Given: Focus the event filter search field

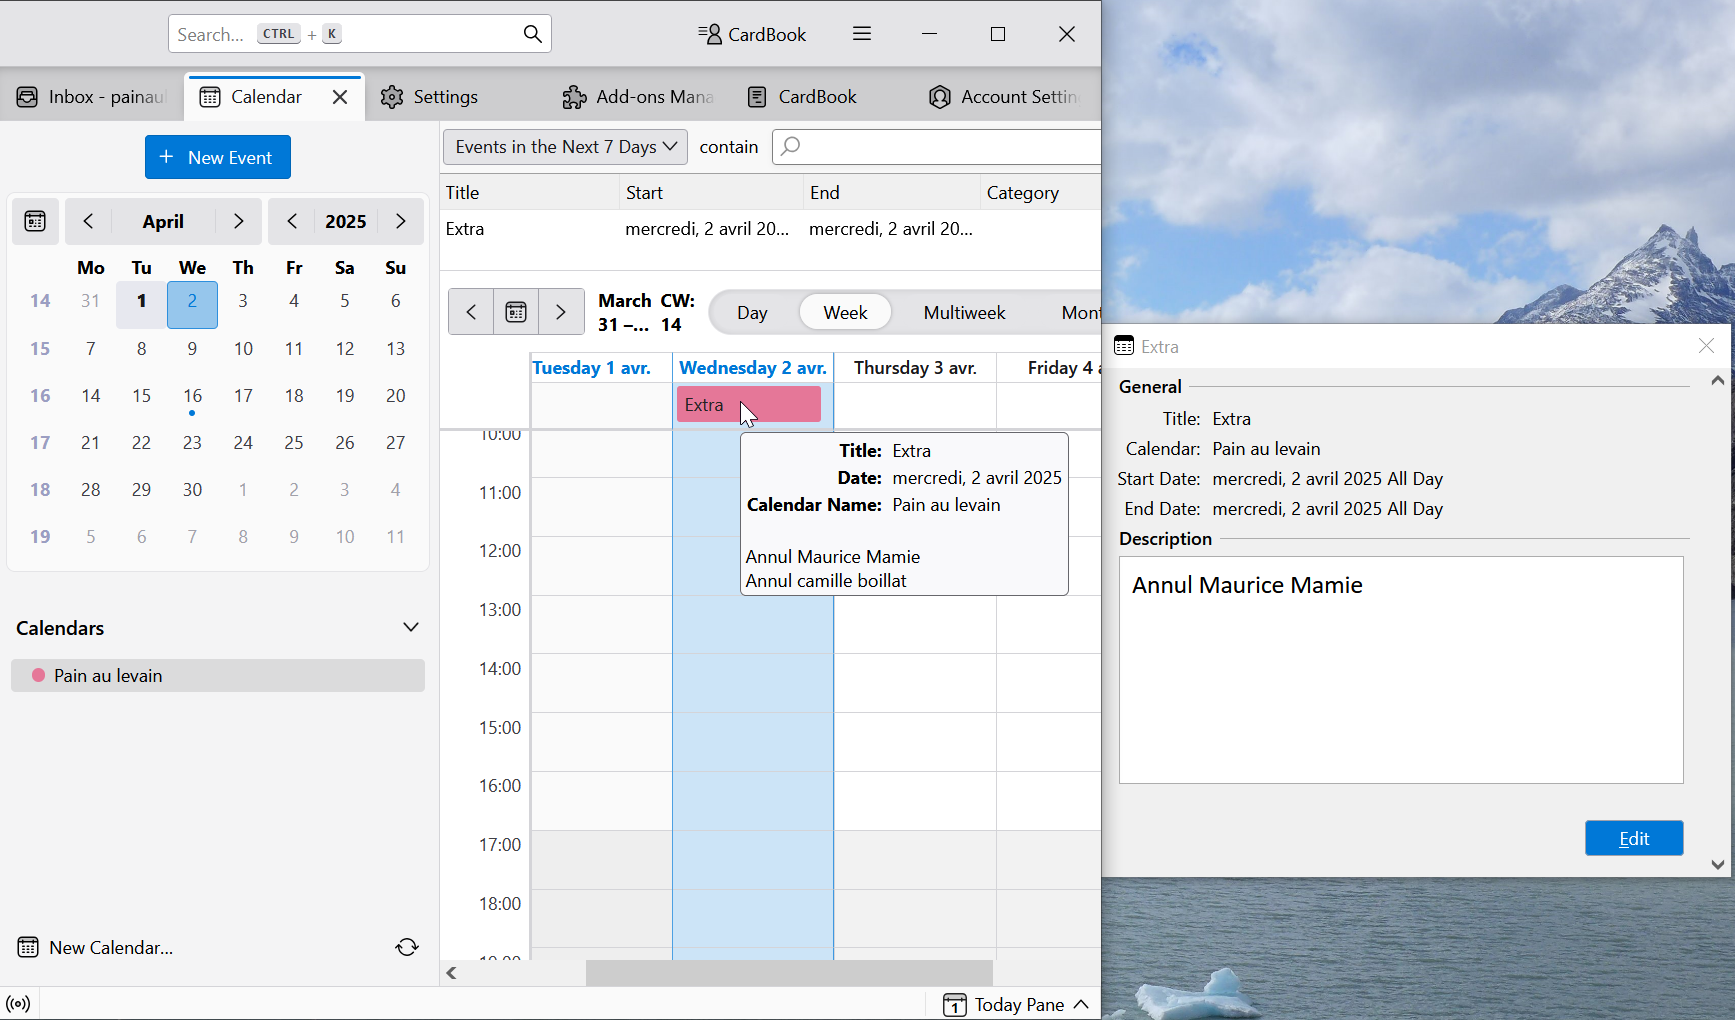Looking at the screenshot, I should (x=937, y=147).
